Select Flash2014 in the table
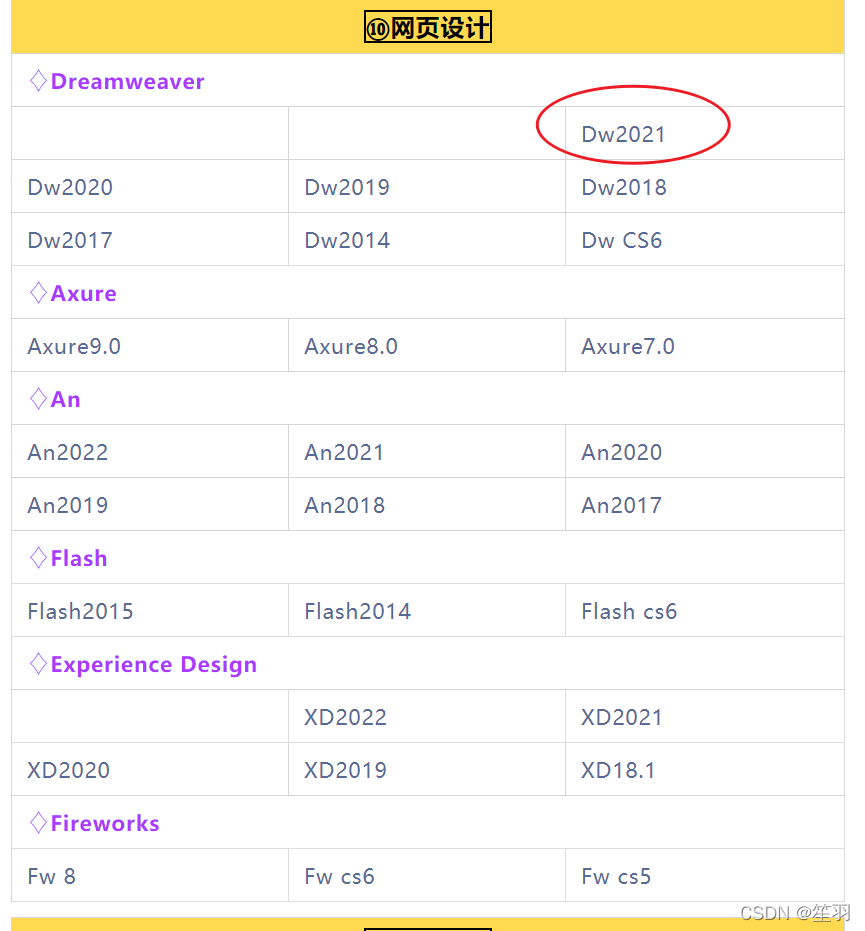The image size is (865, 931). pyautogui.click(x=357, y=612)
